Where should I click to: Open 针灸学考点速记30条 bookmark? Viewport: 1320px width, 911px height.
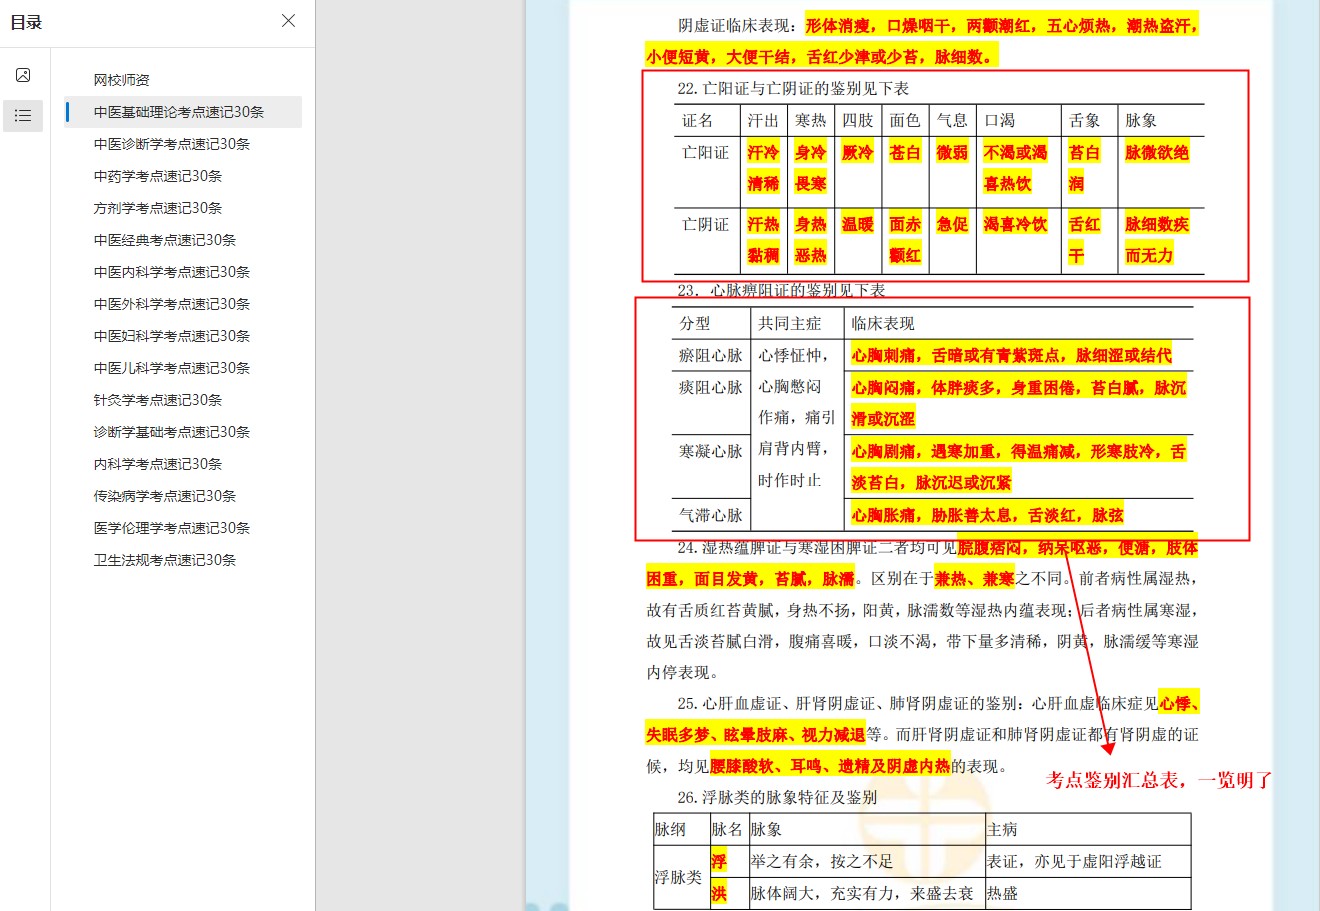[157, 400]
